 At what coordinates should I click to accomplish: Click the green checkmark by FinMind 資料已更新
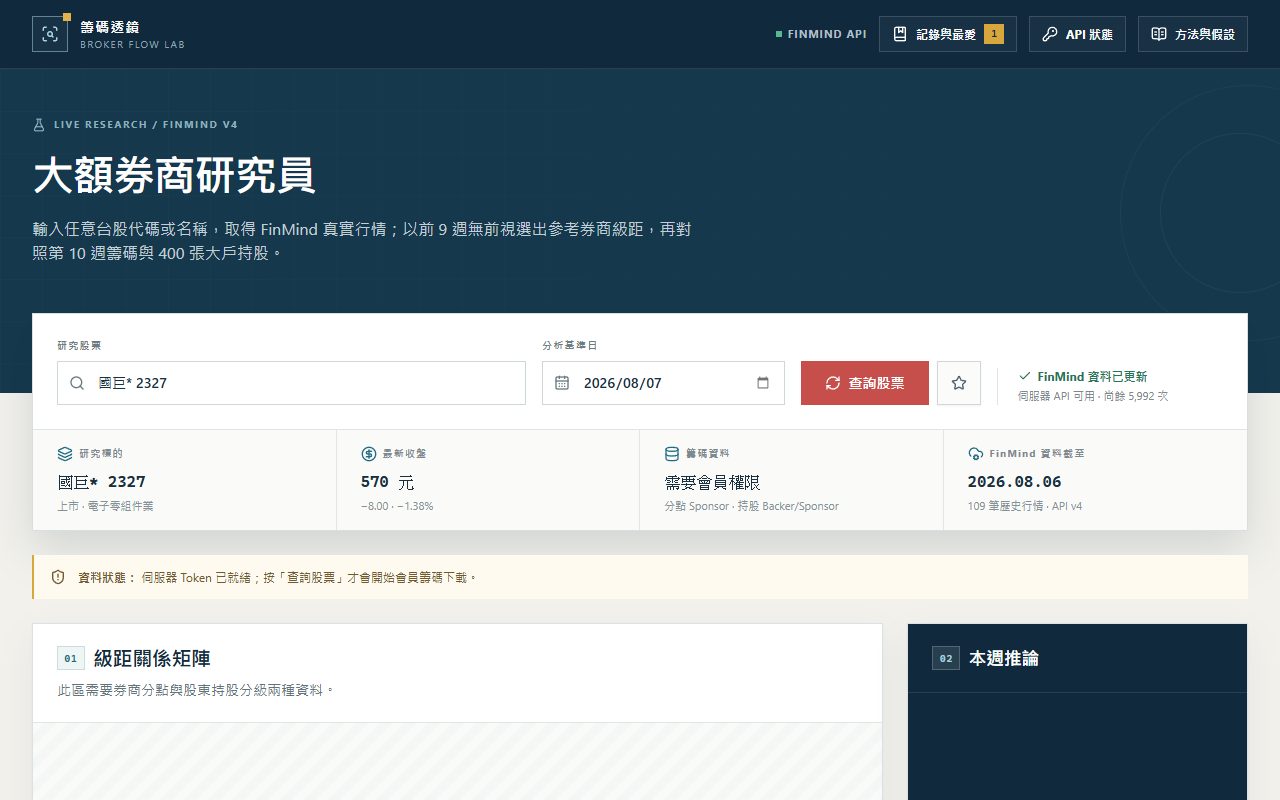pyautogui.click(x=1024, y=376)
